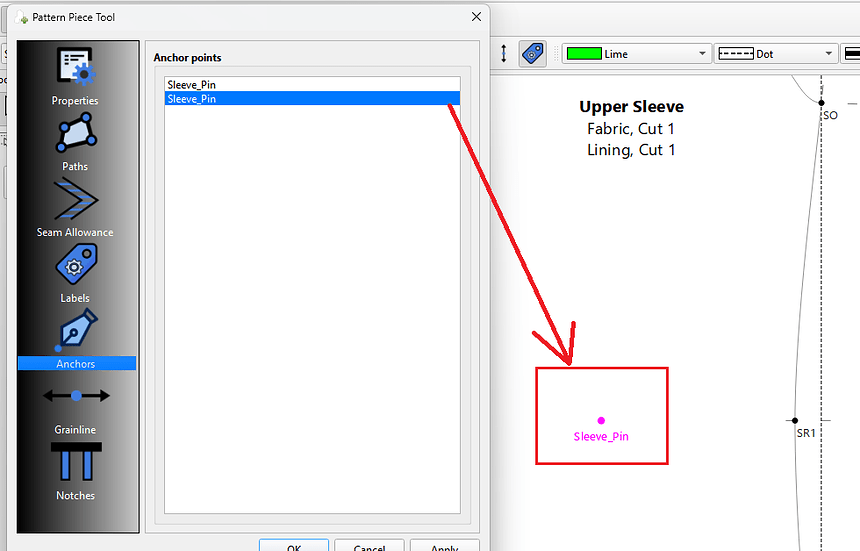Click the SO point on pattern
The height and width of the screenshot is (551, 860).
(821, 103)
